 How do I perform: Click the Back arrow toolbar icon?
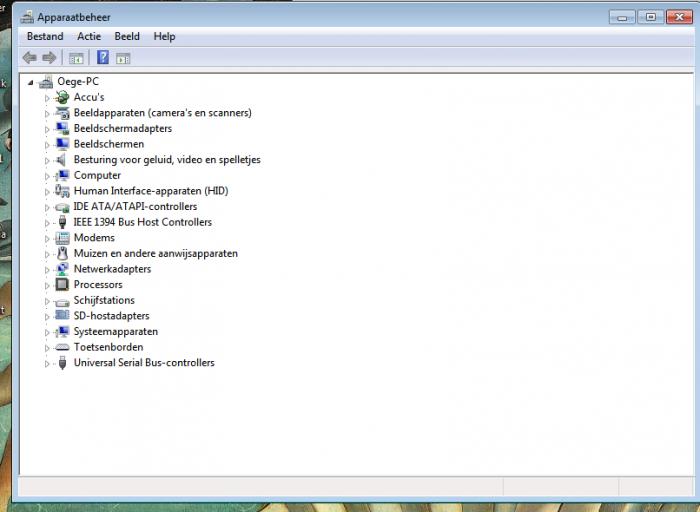coord(29,58)
